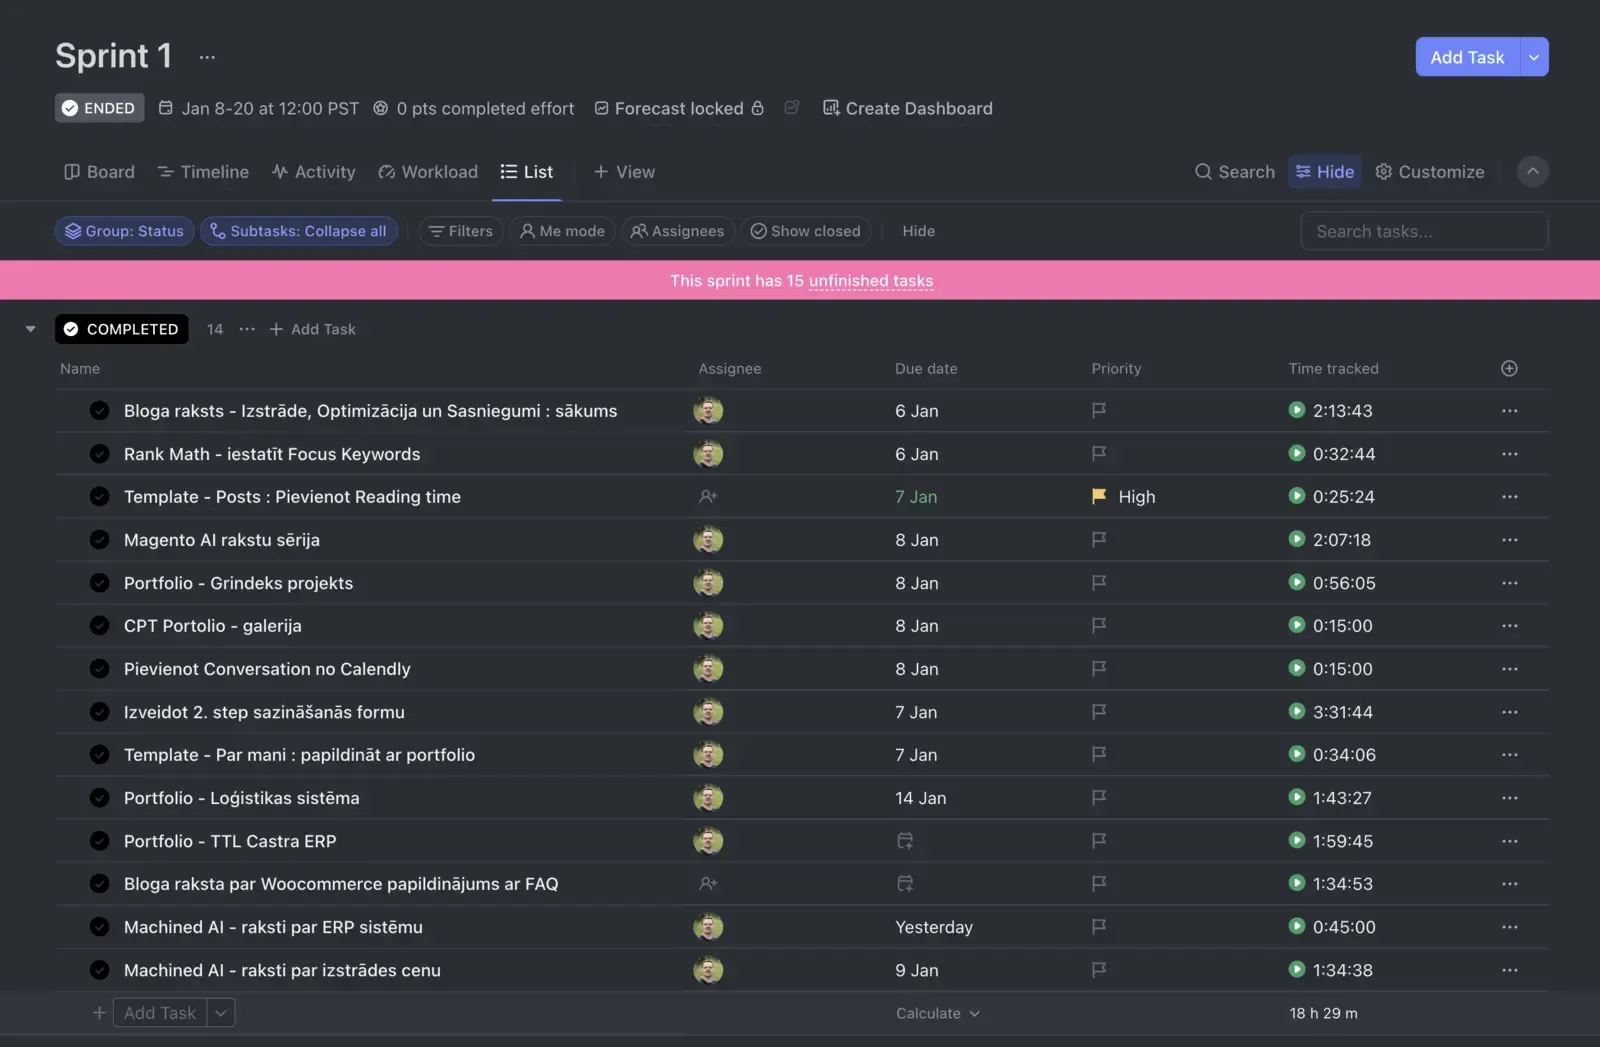This screenshot has width=1600, height=1047.
Task: Set due date for Portfolio - TTL Castra ERP
Action: coord(905,840)
